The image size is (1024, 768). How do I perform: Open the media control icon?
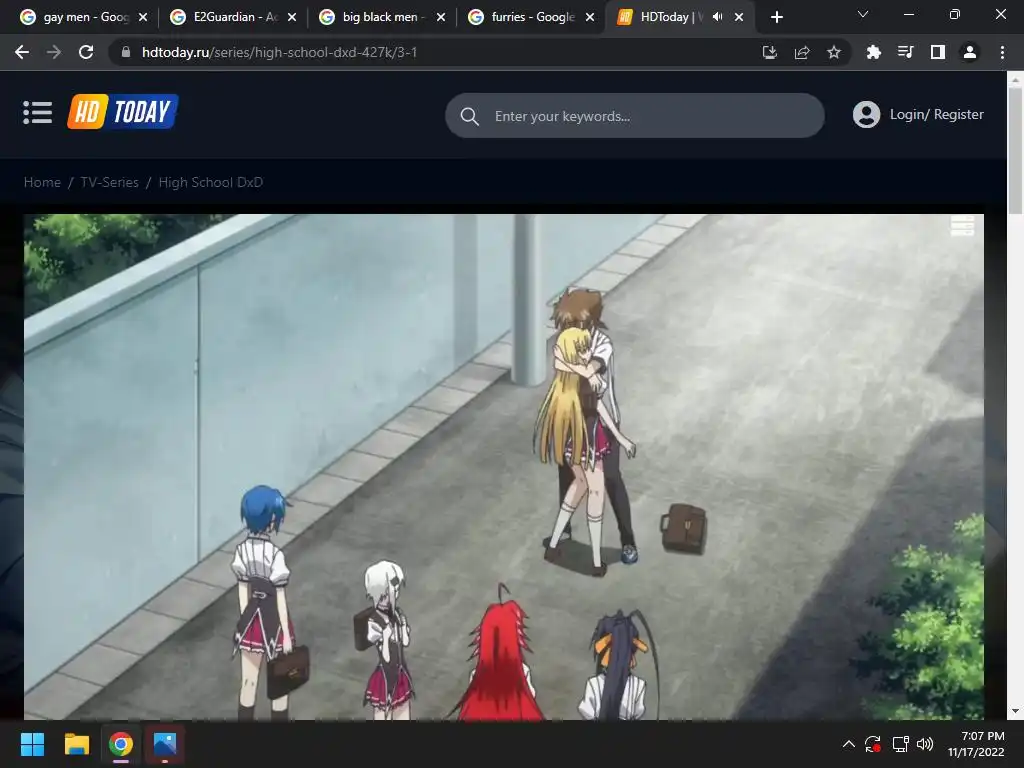pyautogui.click(x=905, y=52)
